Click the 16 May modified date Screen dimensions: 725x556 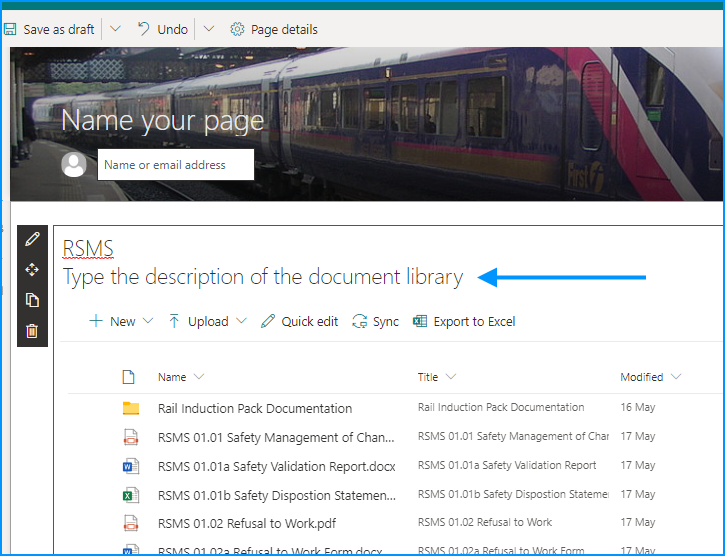[638, 407]
